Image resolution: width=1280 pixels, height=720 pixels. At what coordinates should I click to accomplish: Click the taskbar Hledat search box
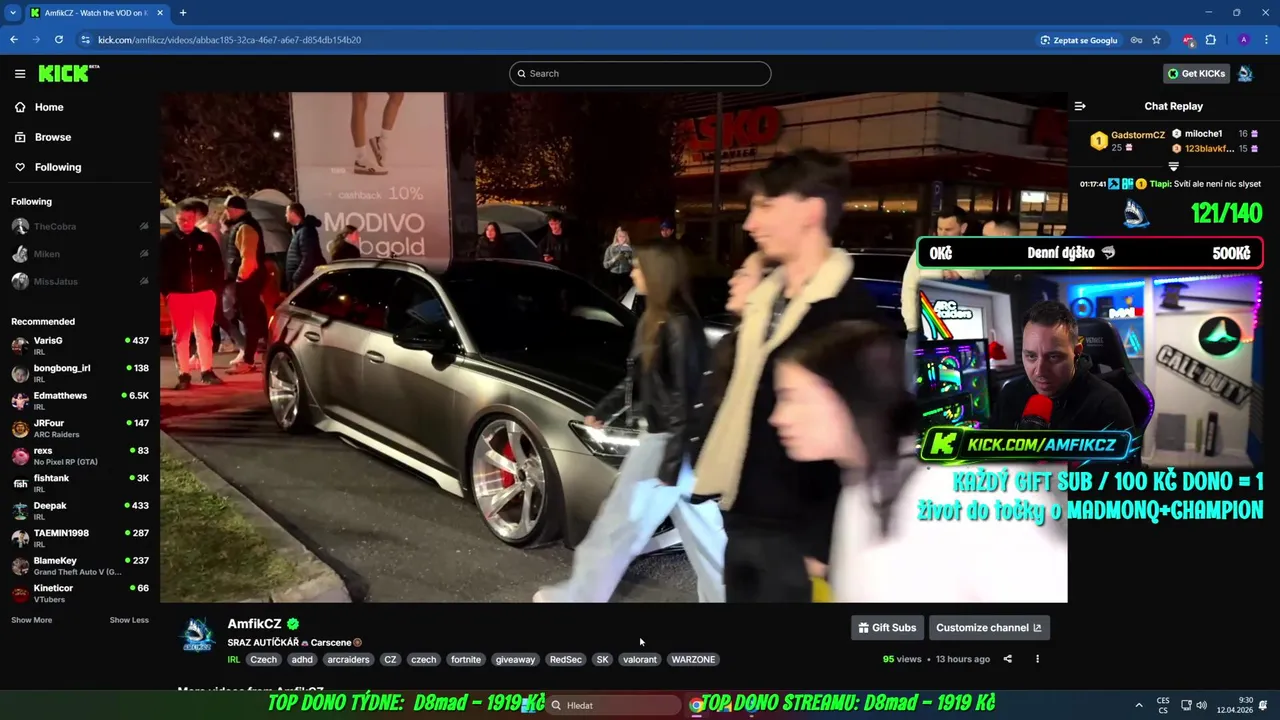[x=614, y=706]
